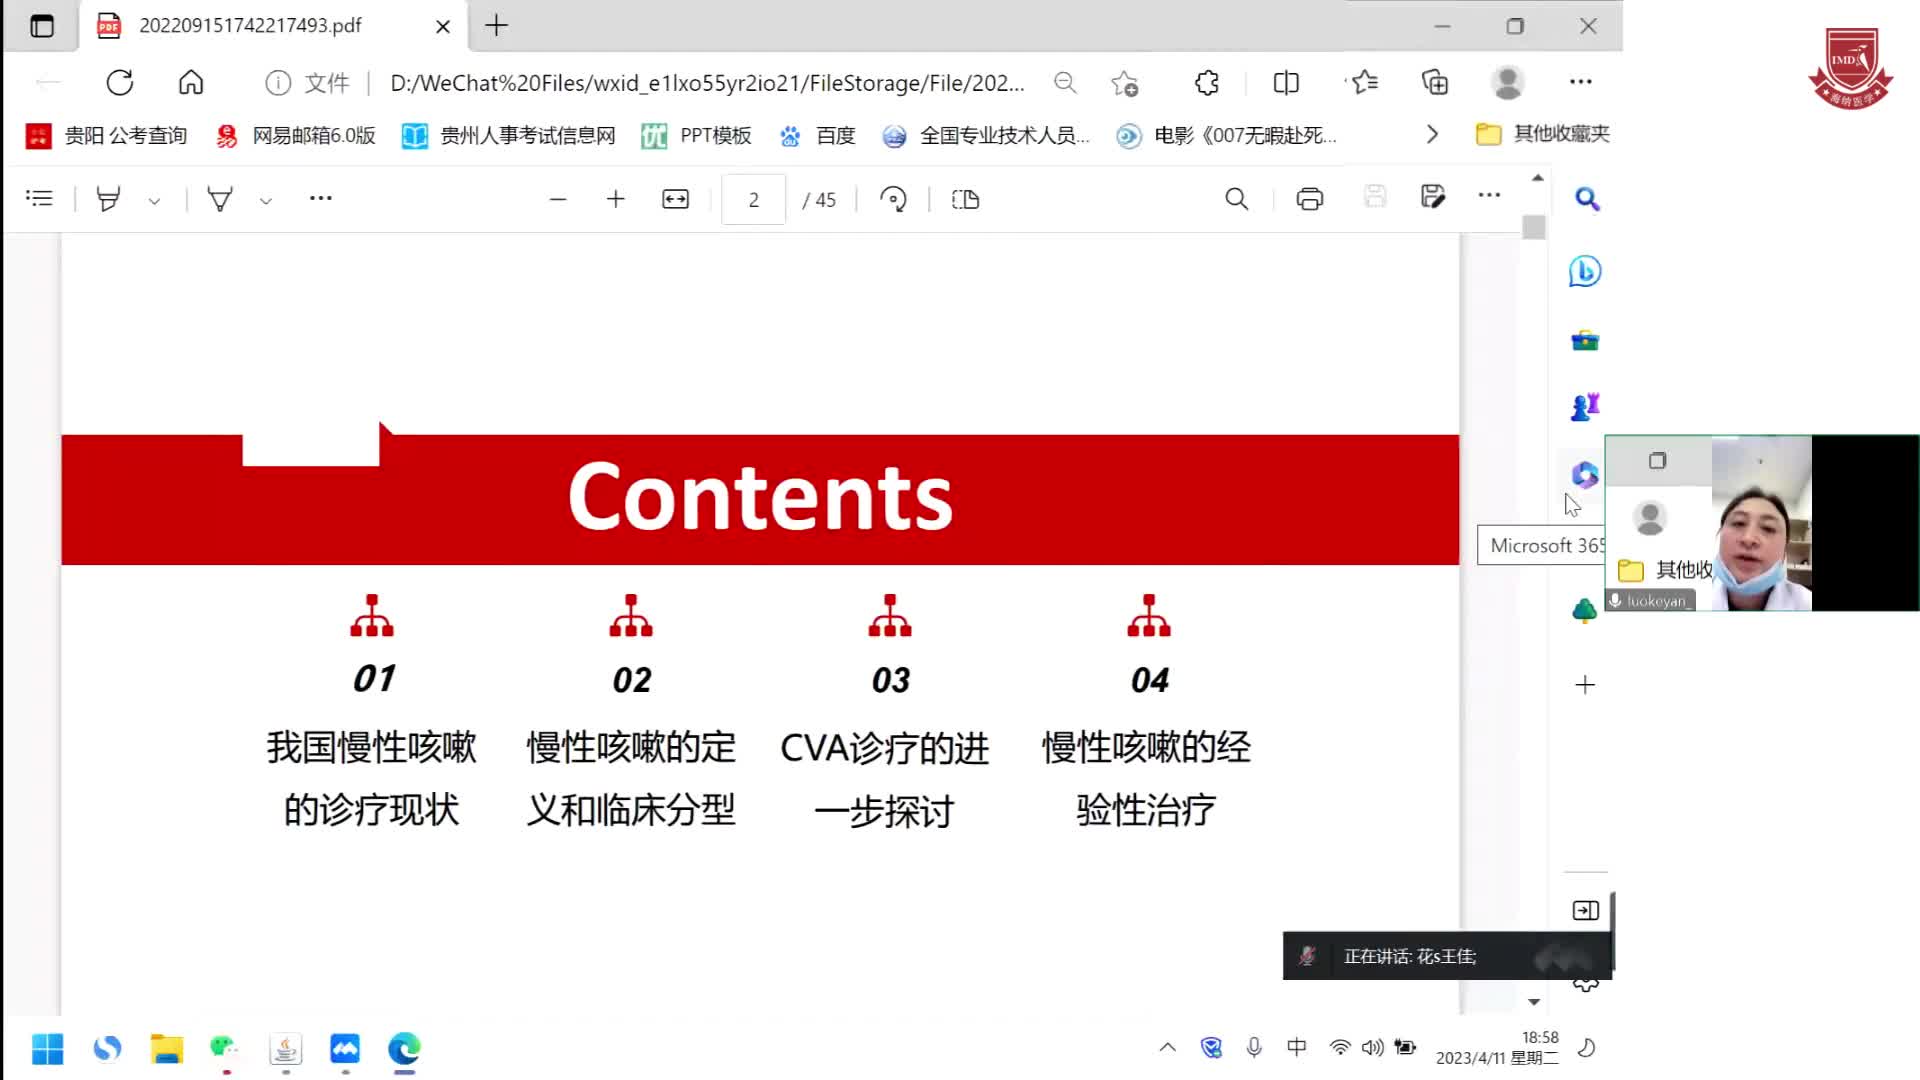Expand hidden favorites with the chevron

pos(1433,133)
